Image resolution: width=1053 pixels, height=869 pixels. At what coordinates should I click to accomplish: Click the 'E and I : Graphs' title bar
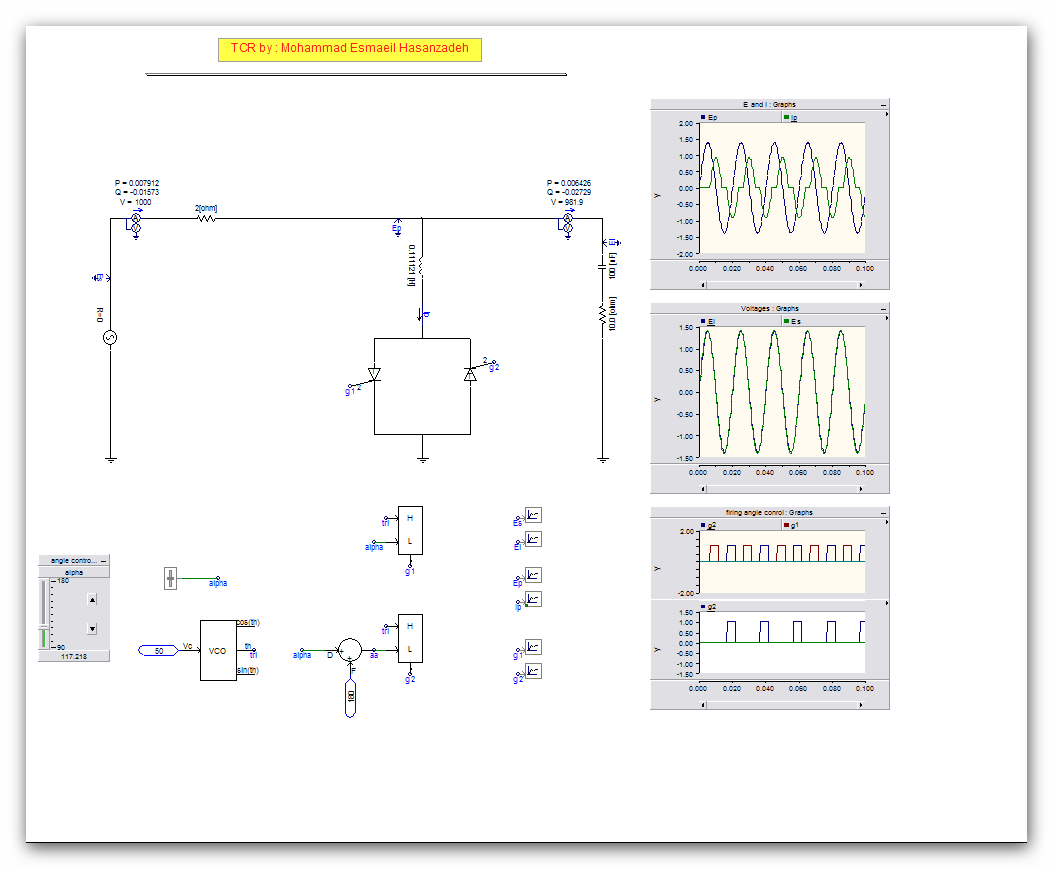point(770,105)
